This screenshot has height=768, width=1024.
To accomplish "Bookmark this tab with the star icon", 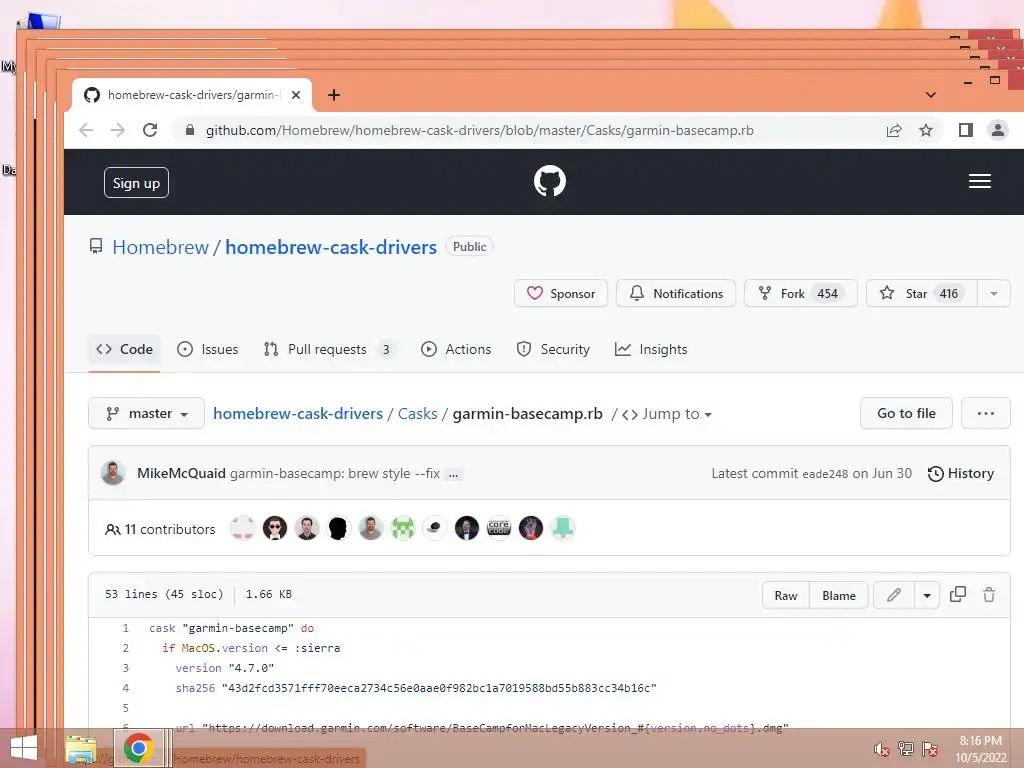I will pyautogui.click(x=925, y=130).
